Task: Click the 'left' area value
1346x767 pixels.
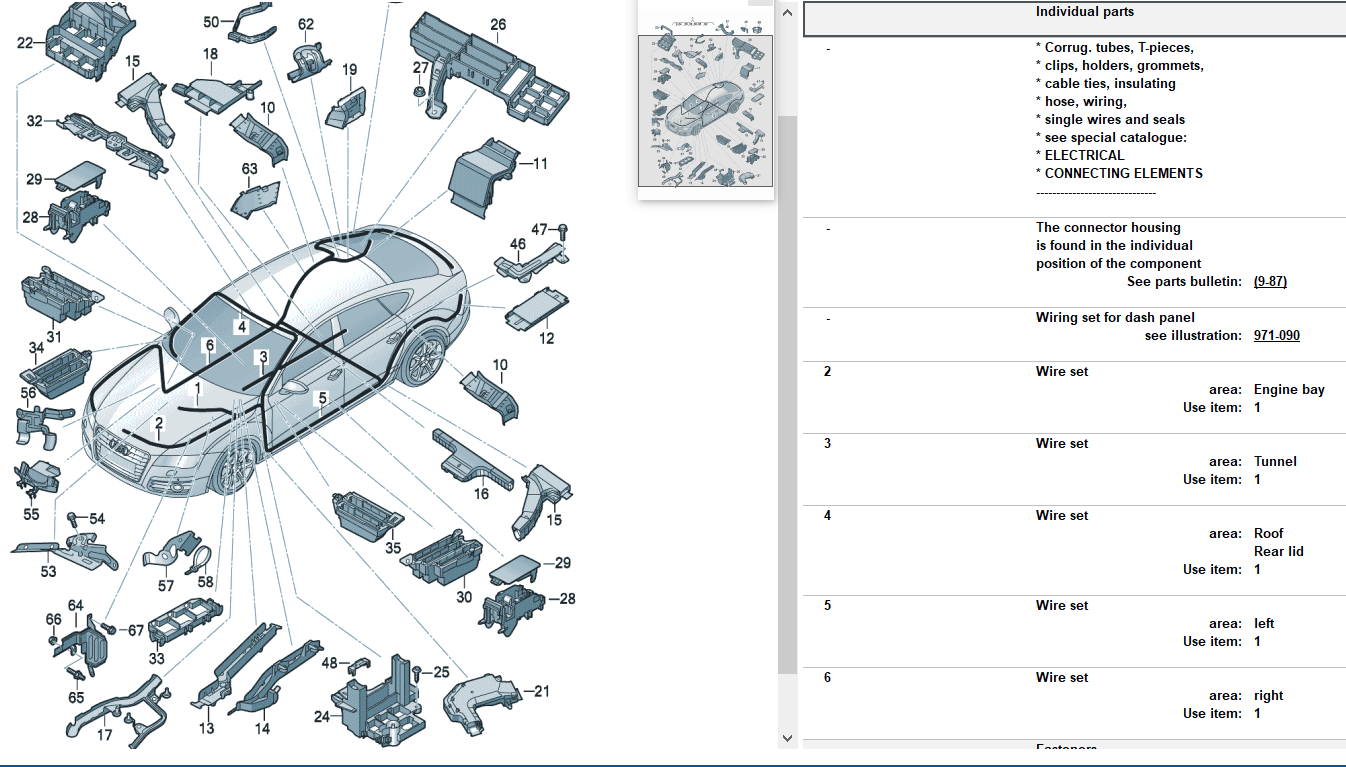Action: click(x=1264, y=624)
